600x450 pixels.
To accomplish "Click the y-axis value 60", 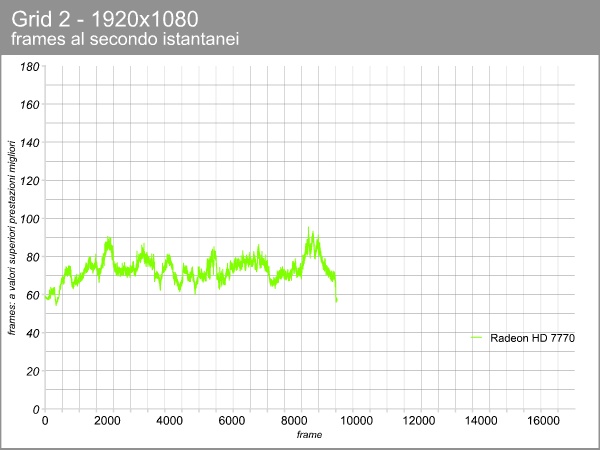I will click(33, 295).
